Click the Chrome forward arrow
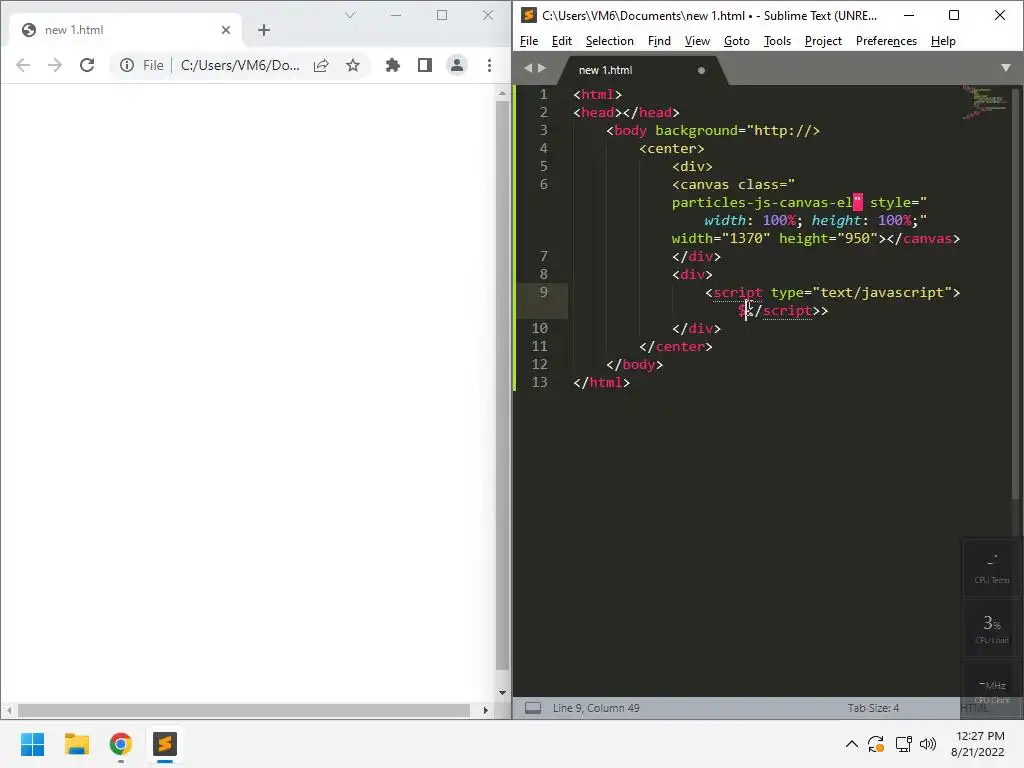This screenshot has height=768, width=1024. (55, 65)
